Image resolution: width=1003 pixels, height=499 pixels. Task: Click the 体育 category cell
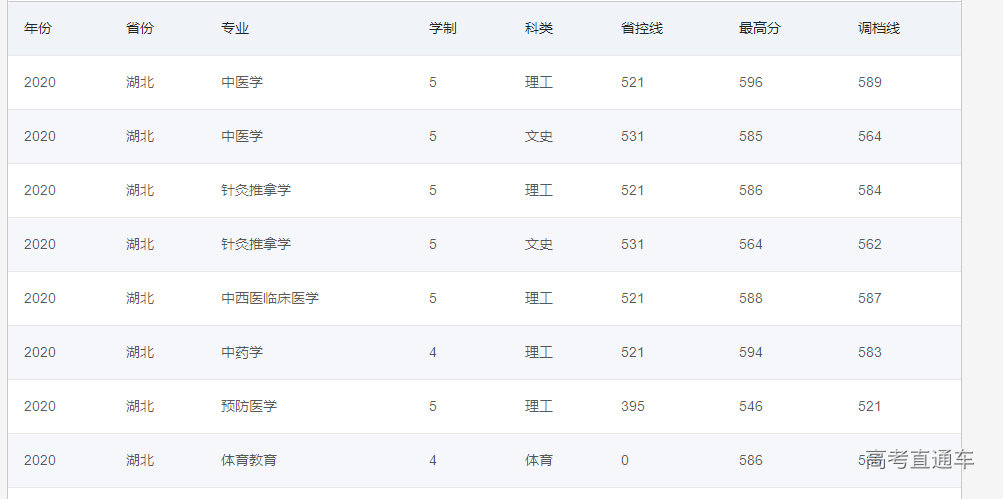539,460
